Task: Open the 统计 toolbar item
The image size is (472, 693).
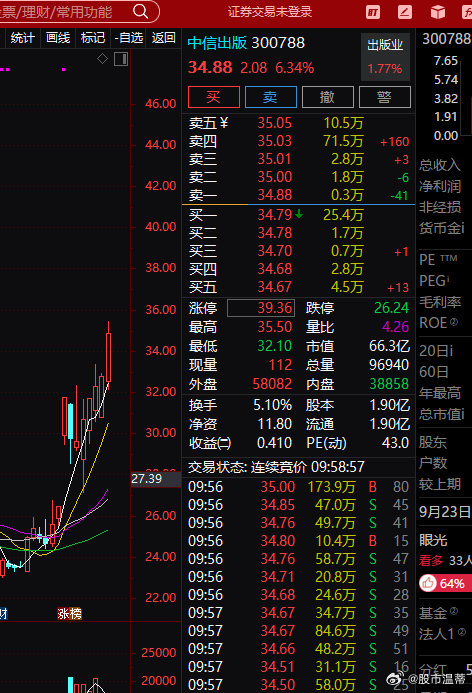Action: (x=23, y=38)
